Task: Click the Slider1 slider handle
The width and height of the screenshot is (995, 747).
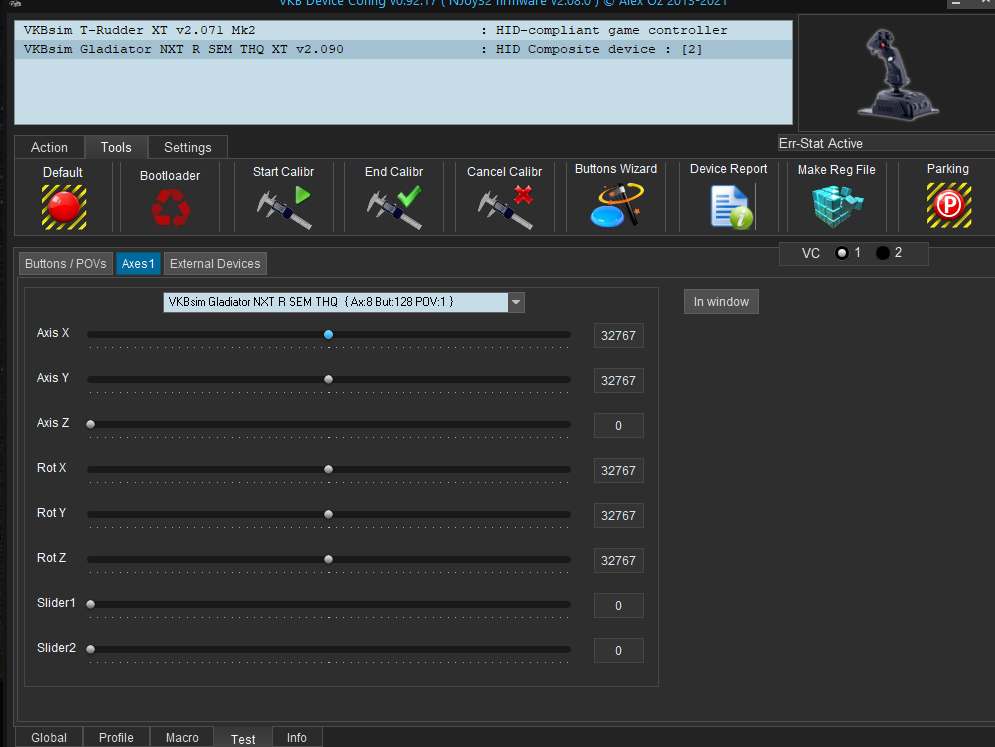Action: coord(91,605)
